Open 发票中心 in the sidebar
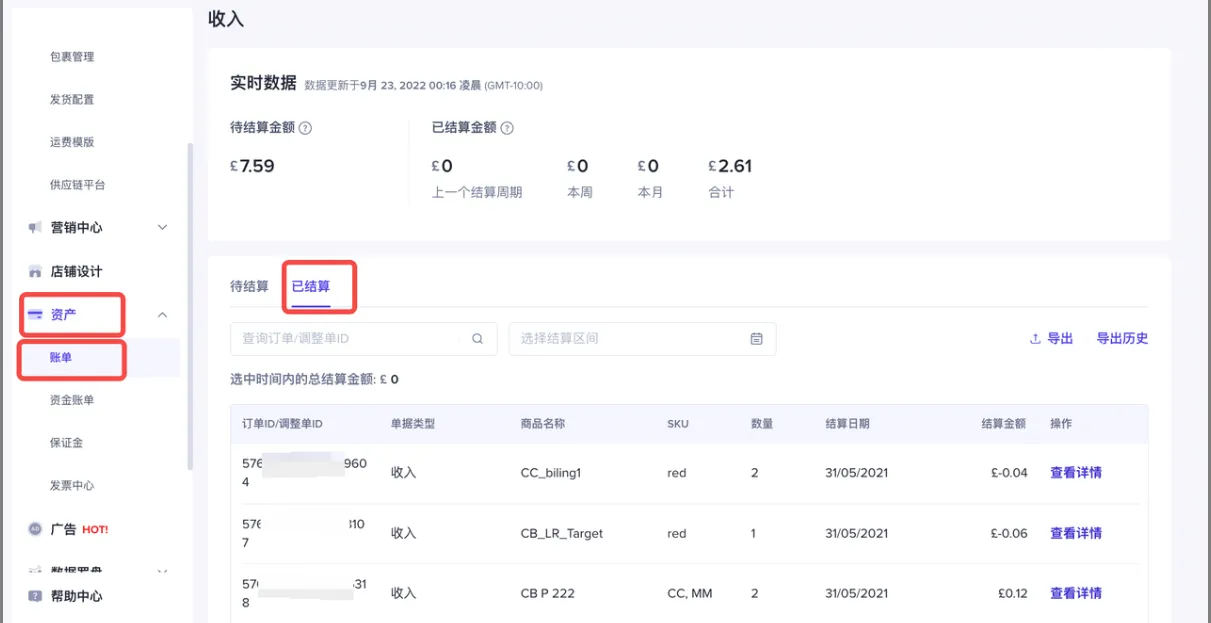Image resolution: width=1211 pixels, height=623 pixels. point(72,486)
